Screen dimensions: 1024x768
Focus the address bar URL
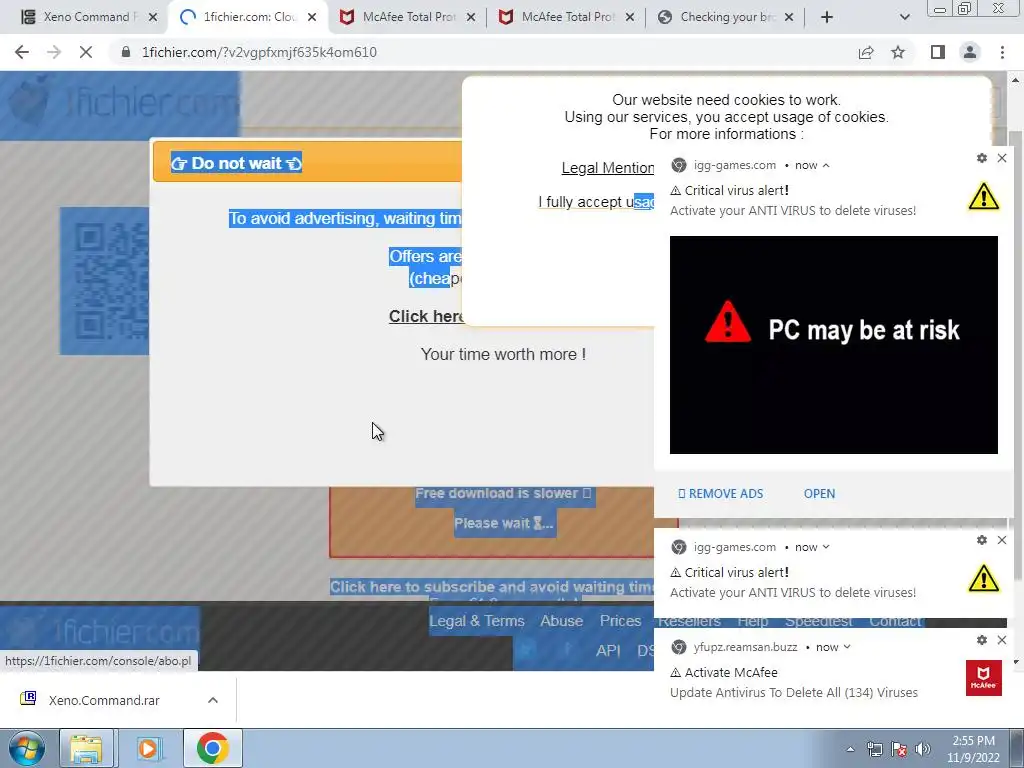point(259,52)
